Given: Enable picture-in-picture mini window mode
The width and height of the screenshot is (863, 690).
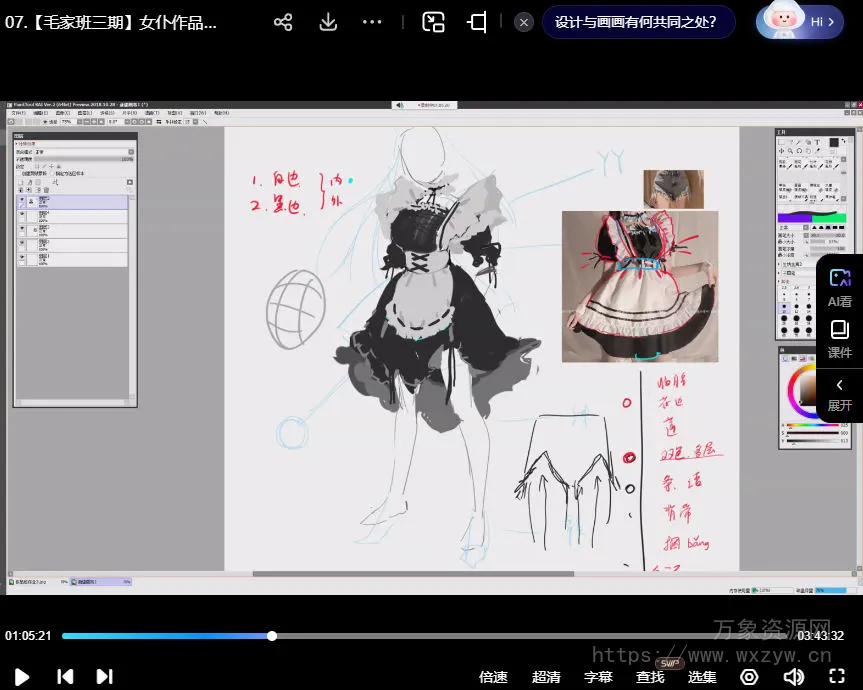Looking at the screenshot, I should (x=433, y=22).
